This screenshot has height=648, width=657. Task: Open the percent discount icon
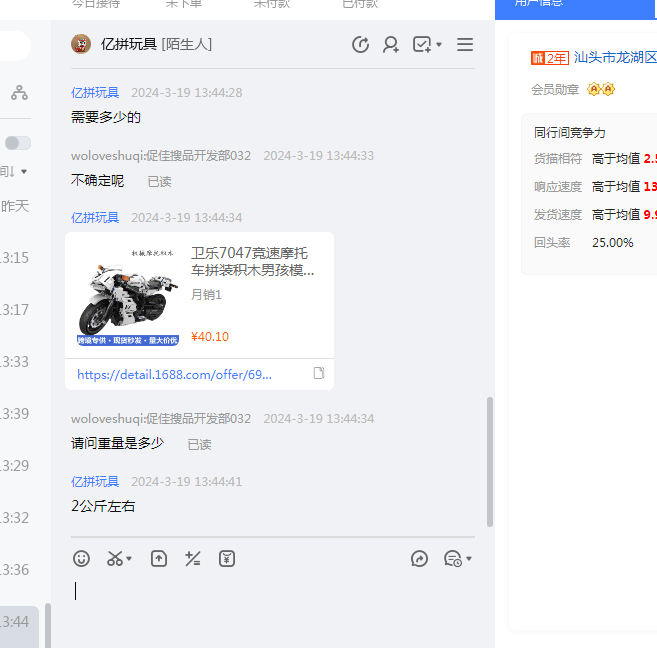[193, 558]
